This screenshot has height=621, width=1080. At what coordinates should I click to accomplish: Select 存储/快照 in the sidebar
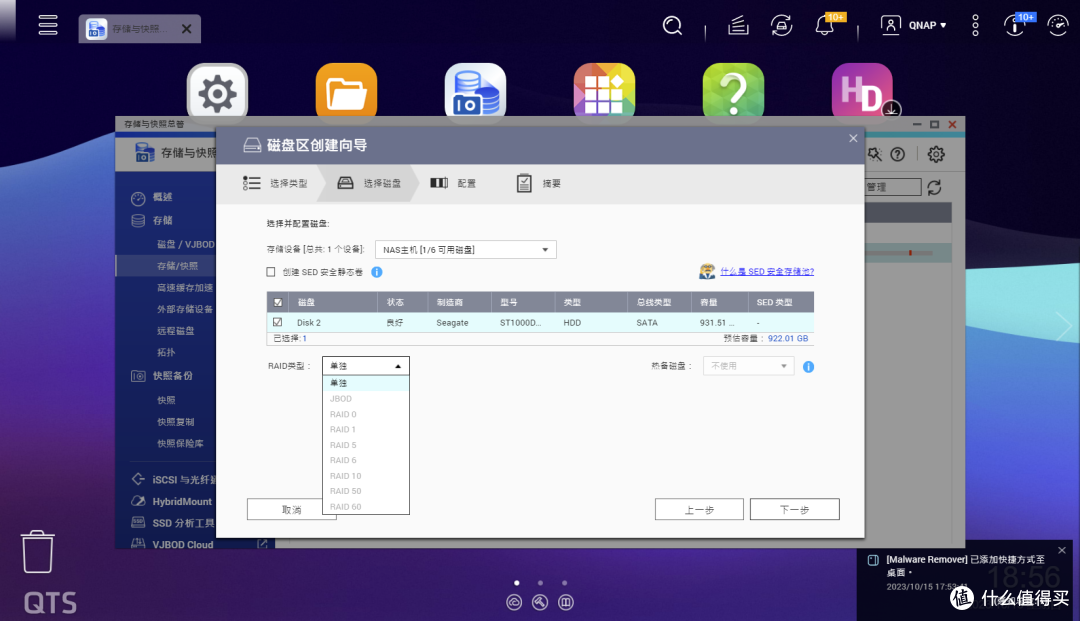pyautogui.click(x=177, y=266)
